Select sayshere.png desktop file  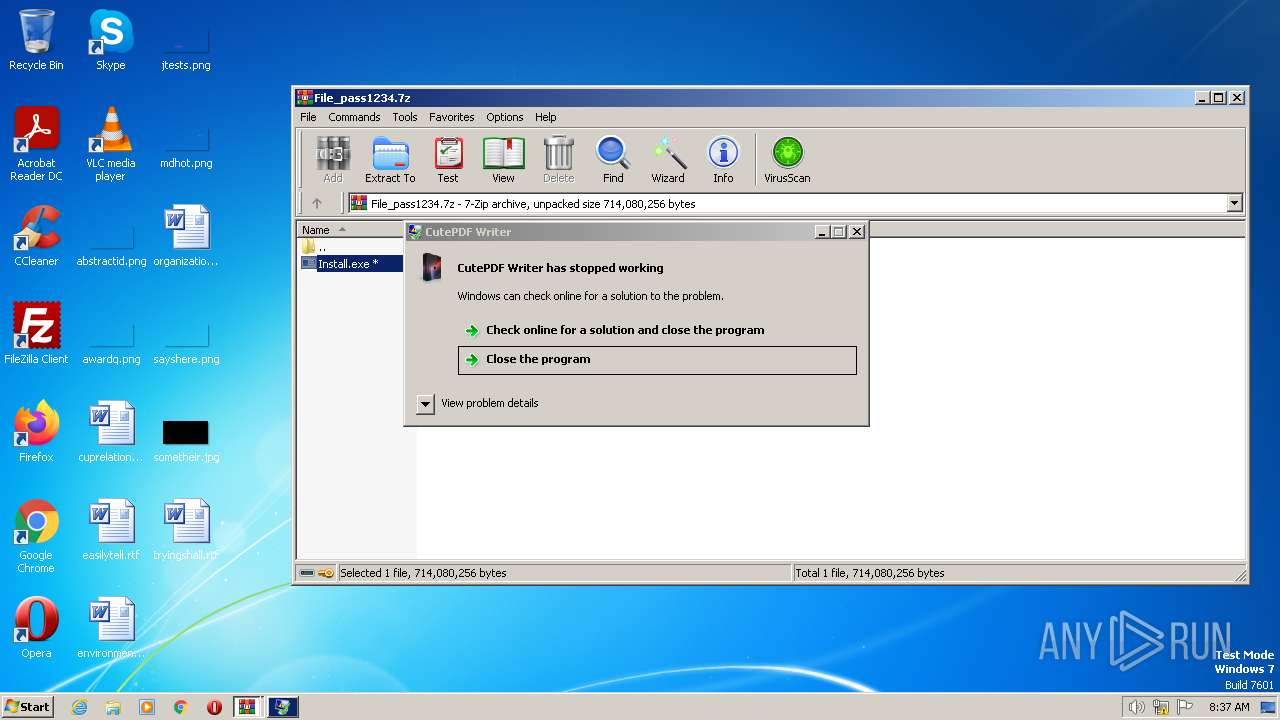[186, 342]
